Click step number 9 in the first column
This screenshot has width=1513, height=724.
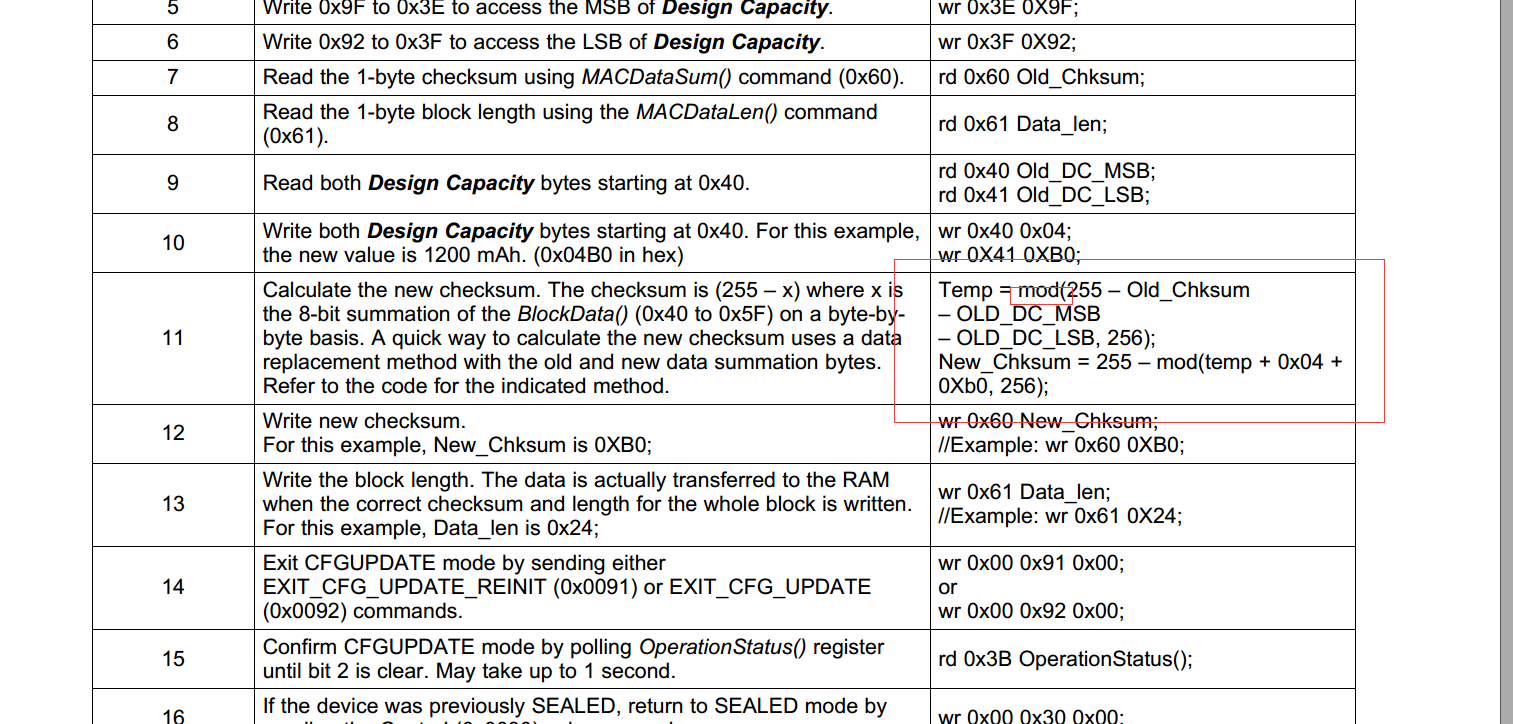pyautogui.click(x=173, y=183)
